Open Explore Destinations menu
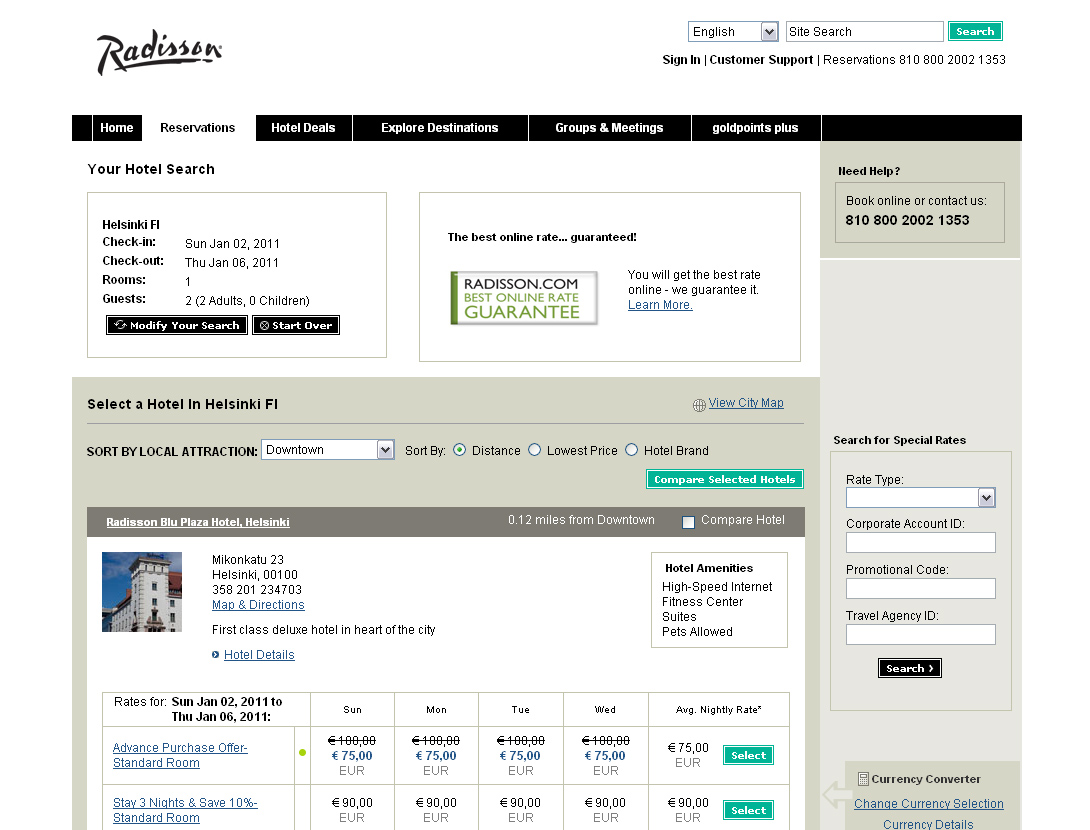 click(439, 128)
